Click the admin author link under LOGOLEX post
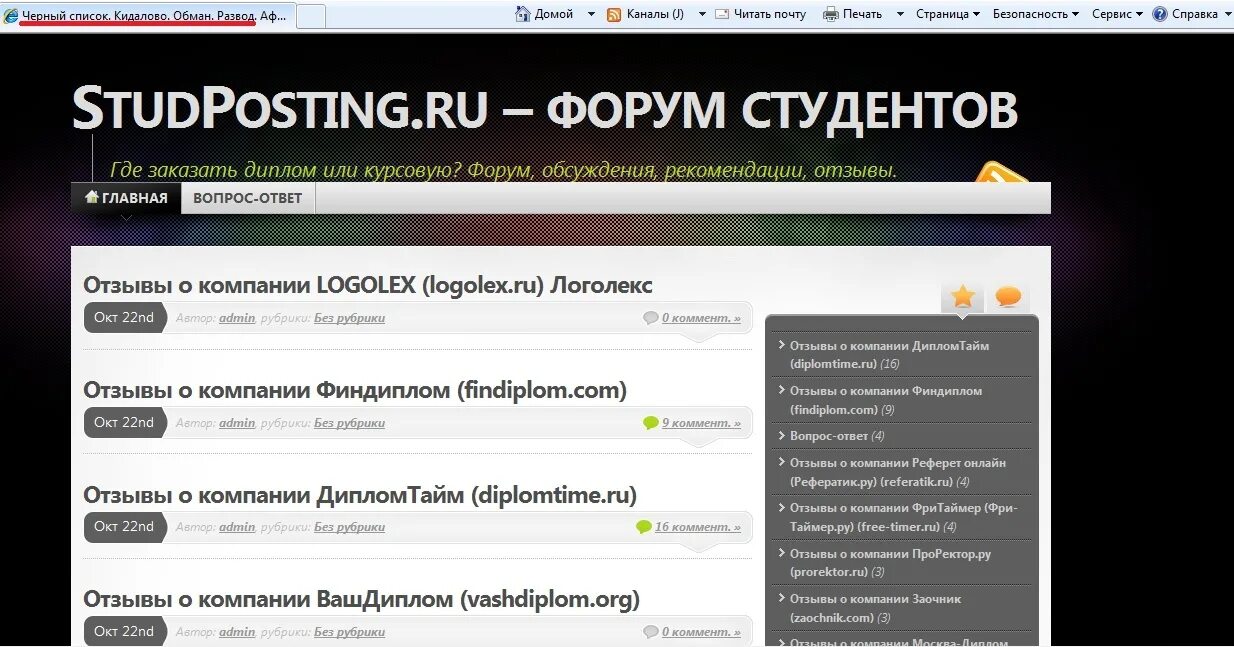The width and height of the screenshot is (1234, 647). click(236, 317)
